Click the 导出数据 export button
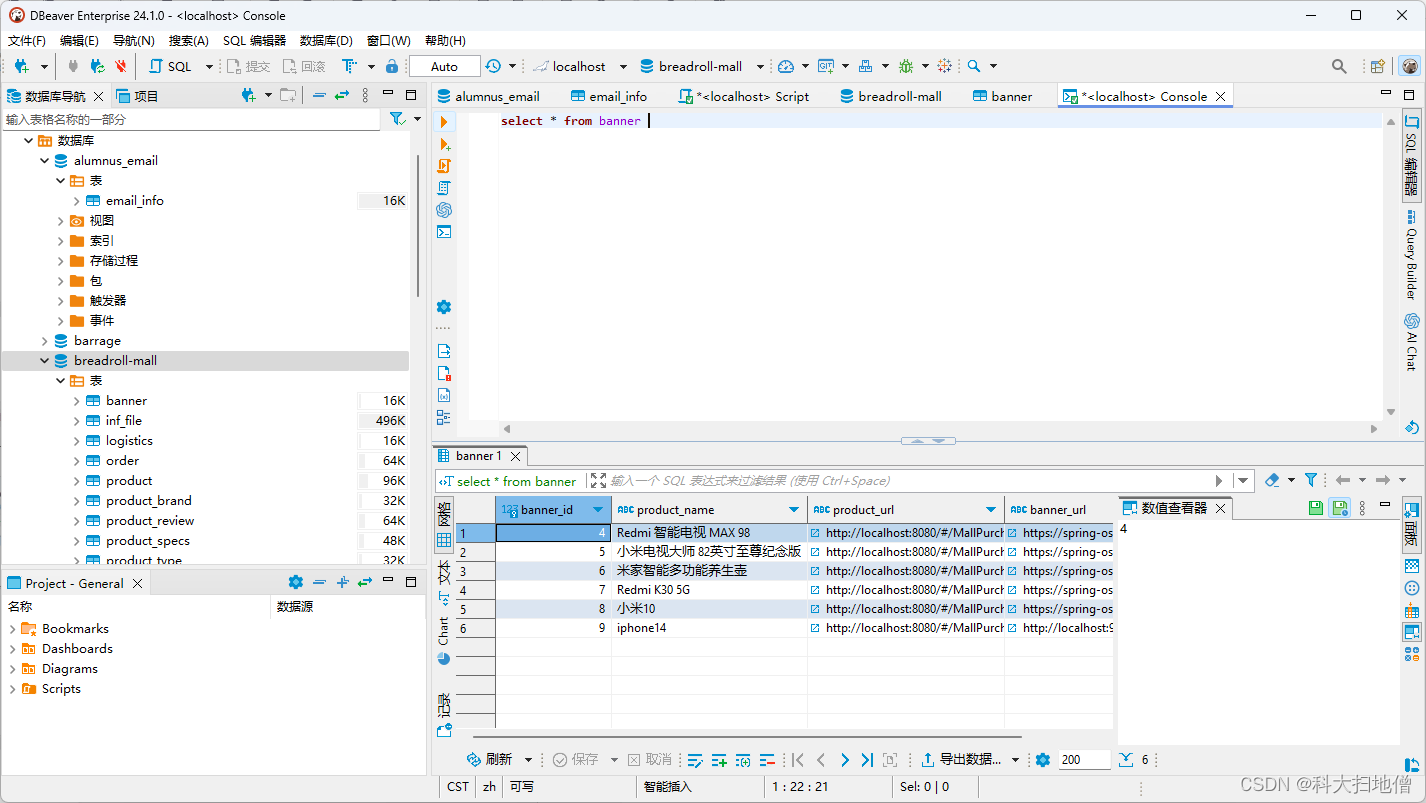This screenshot has width=1426, height=803. [960, 760]
